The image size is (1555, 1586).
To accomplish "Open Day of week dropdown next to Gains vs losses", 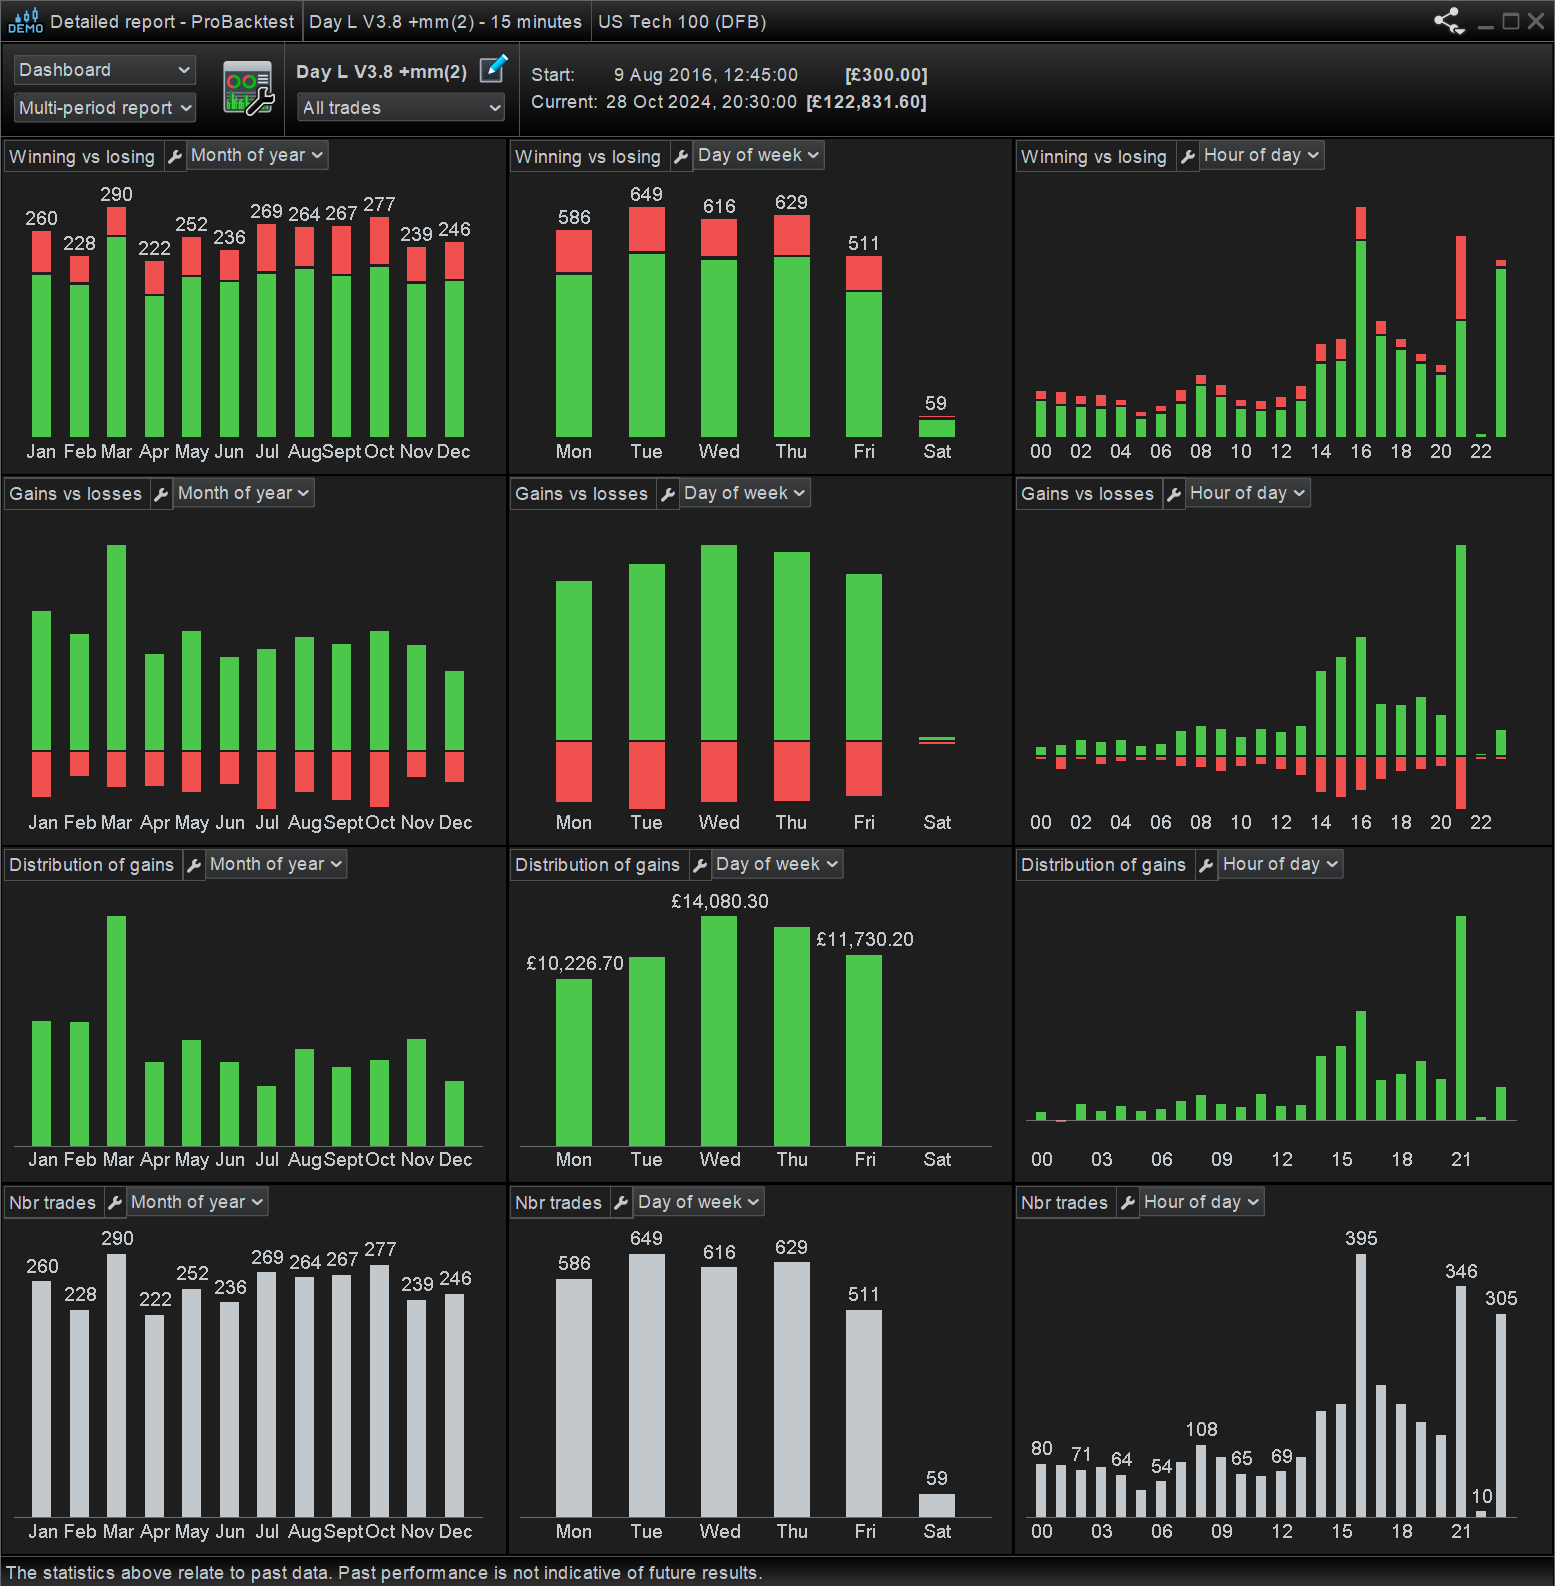I will pyautogui.click(x=745, y=493).
